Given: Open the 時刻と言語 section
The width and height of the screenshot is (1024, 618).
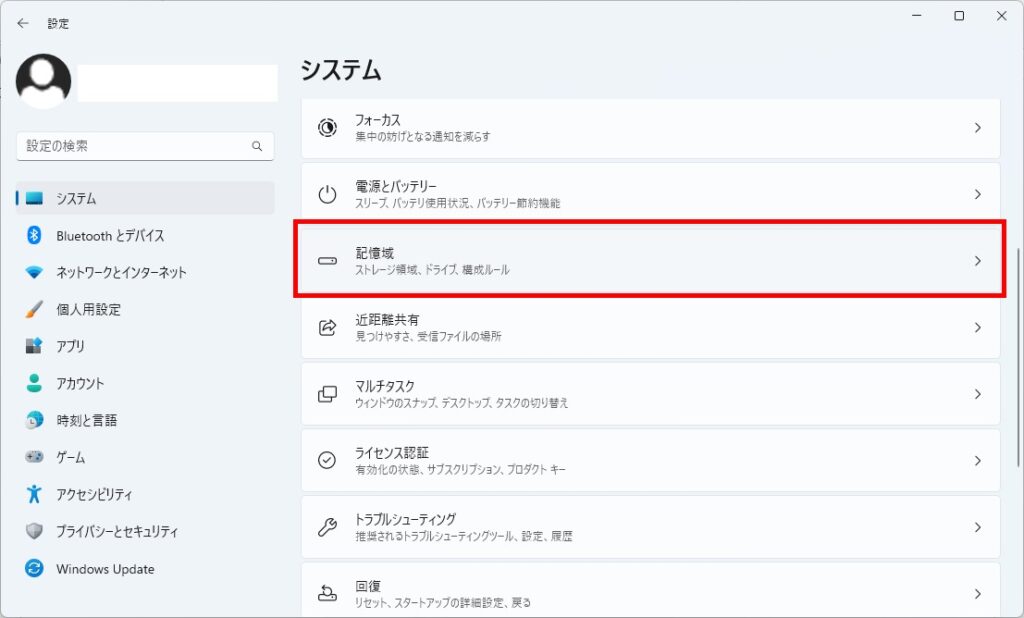Looking at the screenshot, I should [86, 420].
